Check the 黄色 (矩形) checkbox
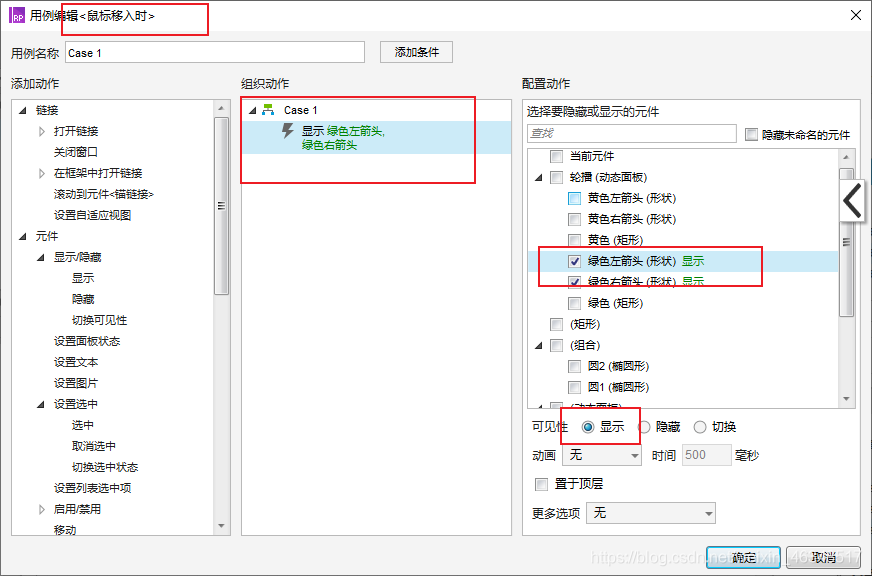The width and height of the screenshot is (872, 576). 574,240
